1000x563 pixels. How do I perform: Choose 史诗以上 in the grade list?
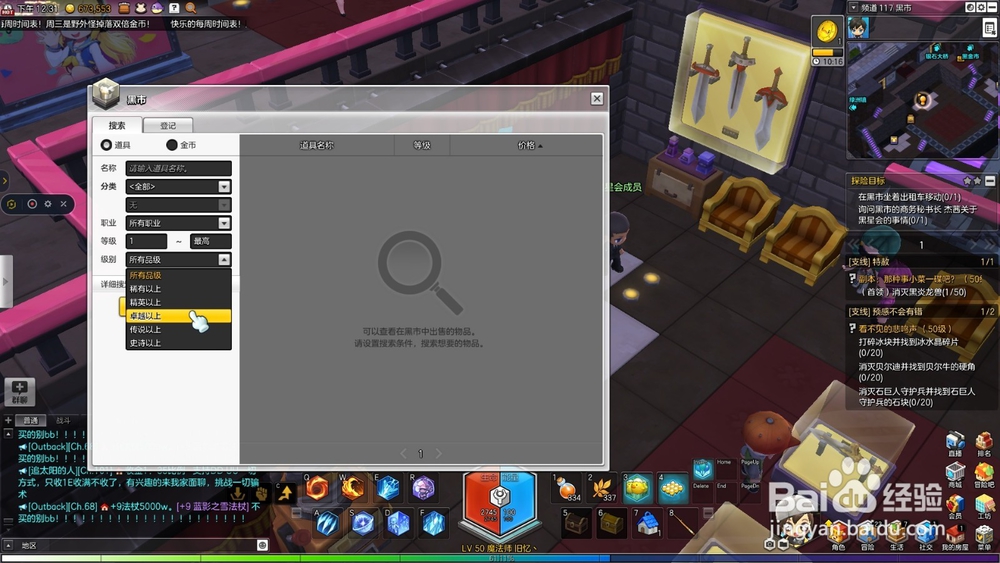pos(179,343)
